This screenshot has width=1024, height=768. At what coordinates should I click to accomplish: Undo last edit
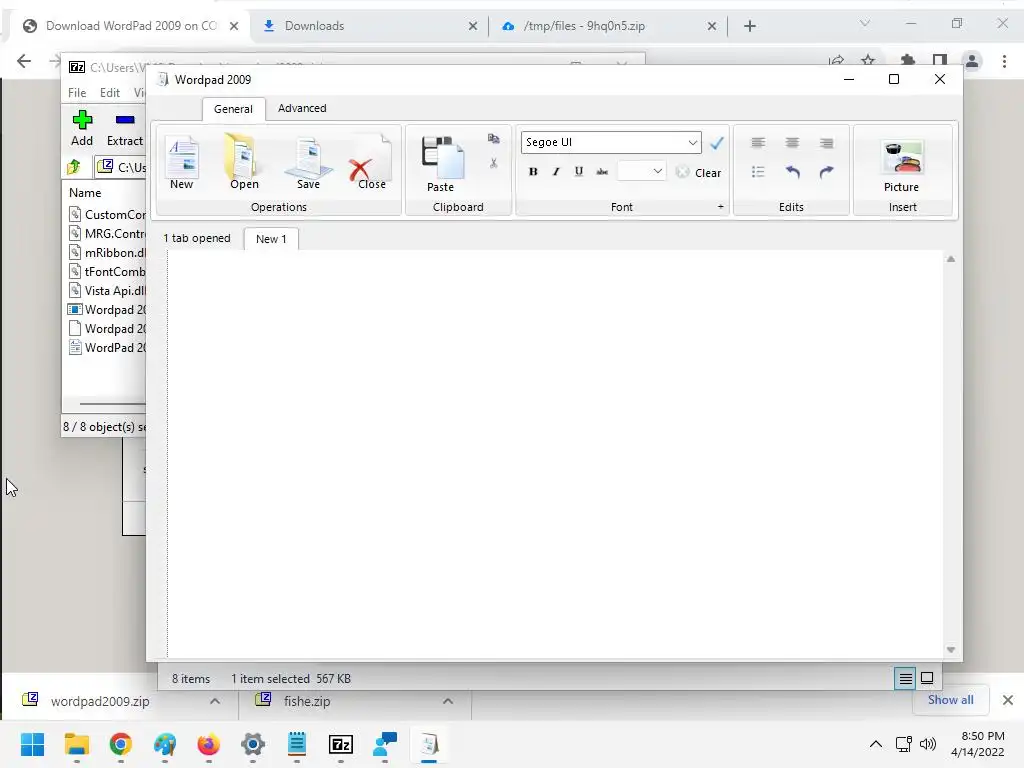point(792,172)
